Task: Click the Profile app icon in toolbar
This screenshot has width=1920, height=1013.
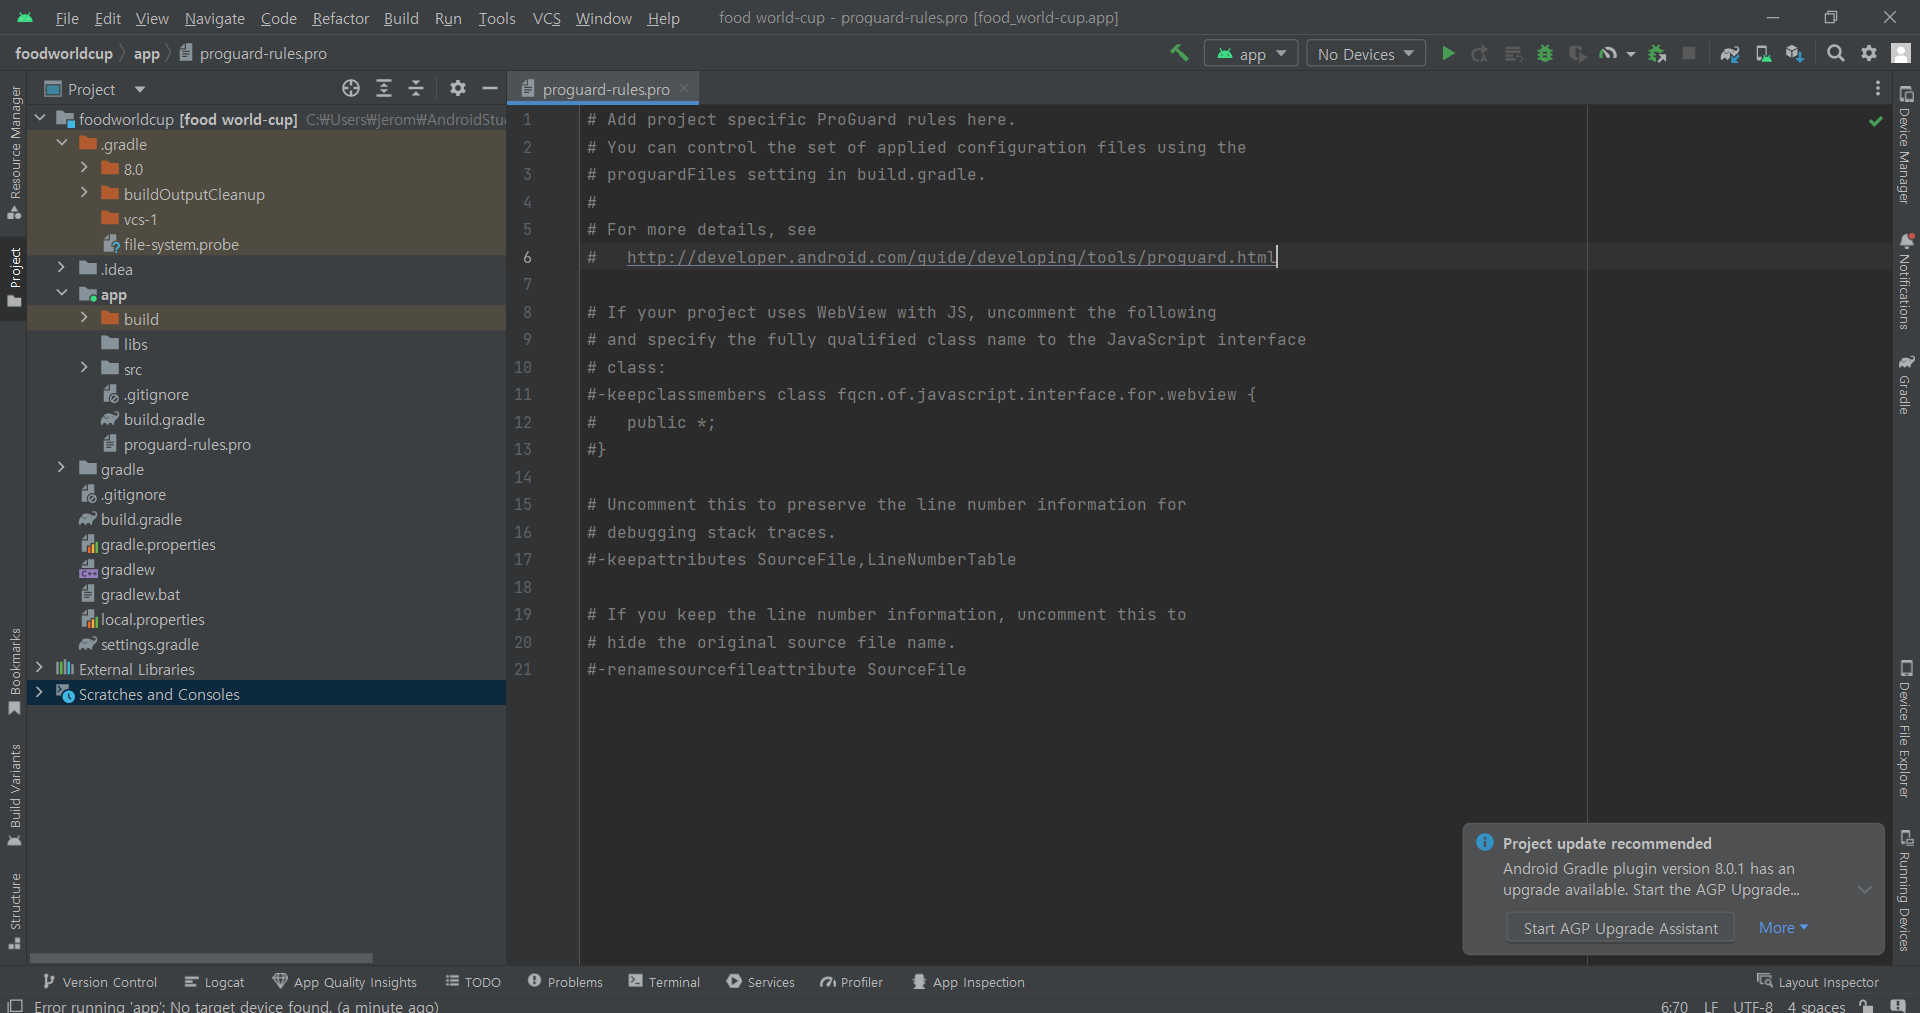Action: [1608, 53]
